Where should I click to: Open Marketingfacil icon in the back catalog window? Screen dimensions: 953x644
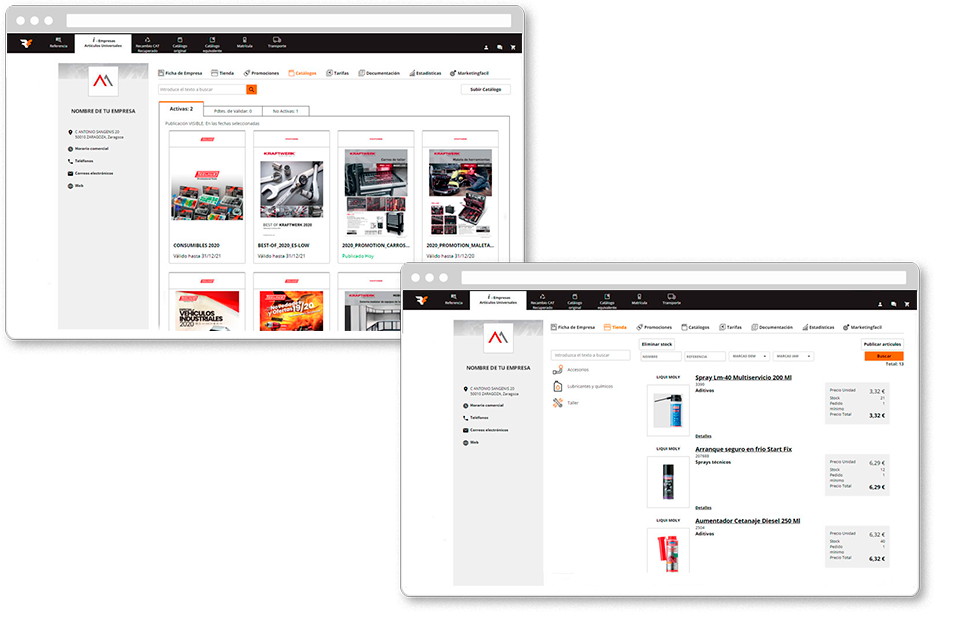[x=454, y=73]
